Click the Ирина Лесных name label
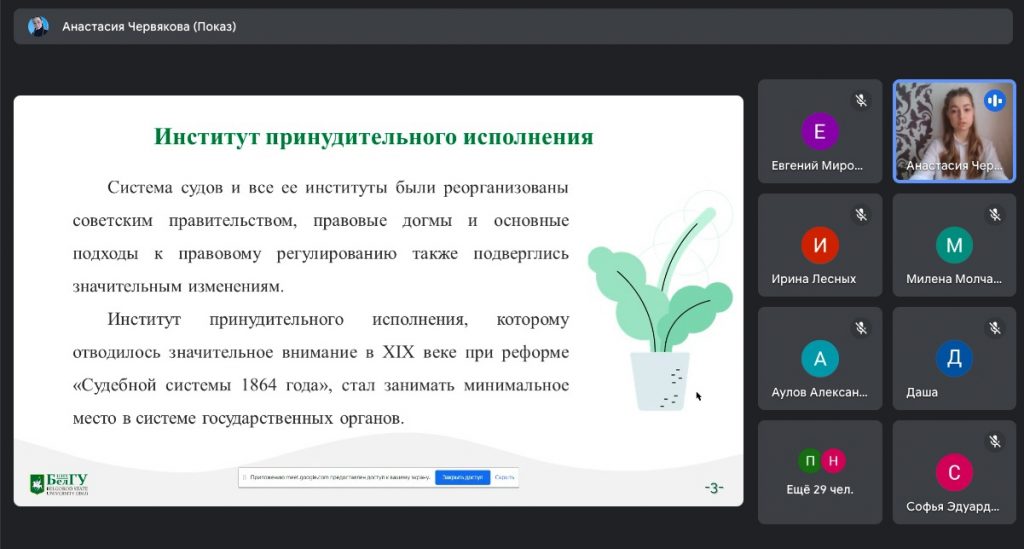 click(x=814, y=279)
